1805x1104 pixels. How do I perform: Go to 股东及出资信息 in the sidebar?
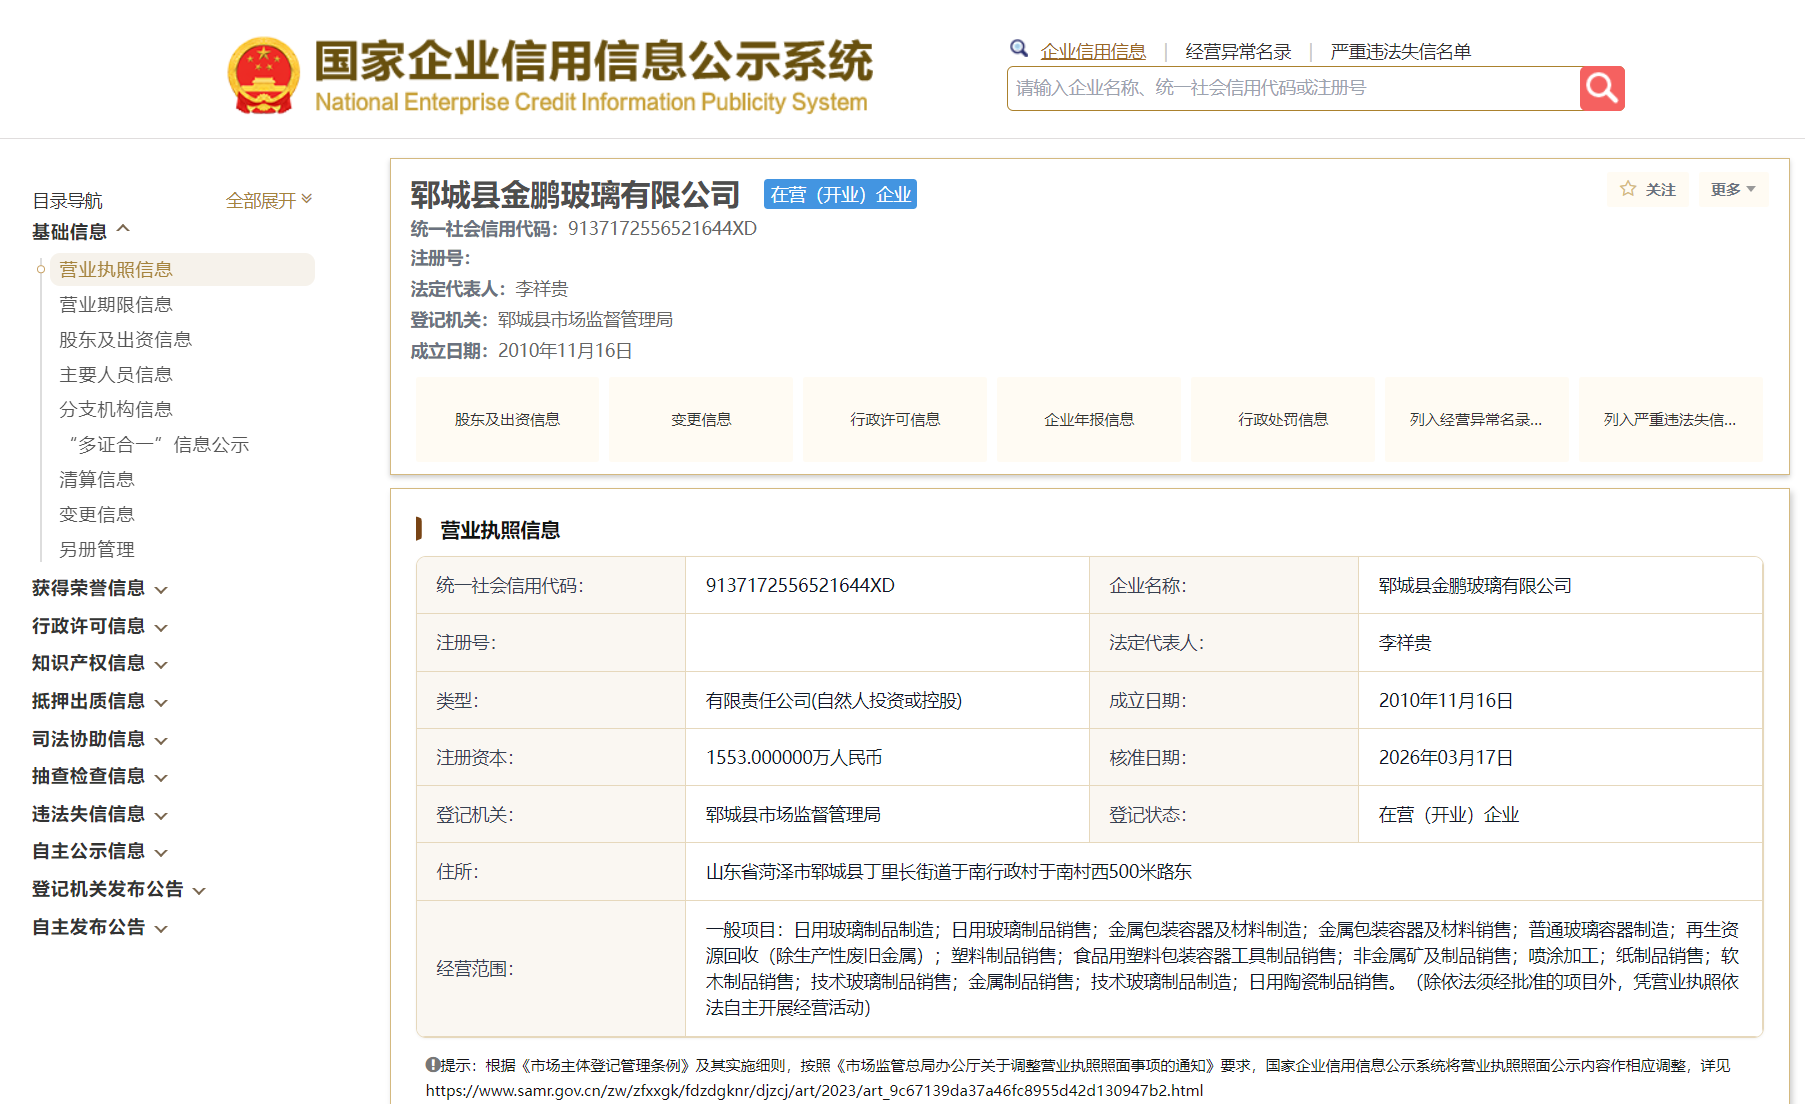(x=125, y=339)
